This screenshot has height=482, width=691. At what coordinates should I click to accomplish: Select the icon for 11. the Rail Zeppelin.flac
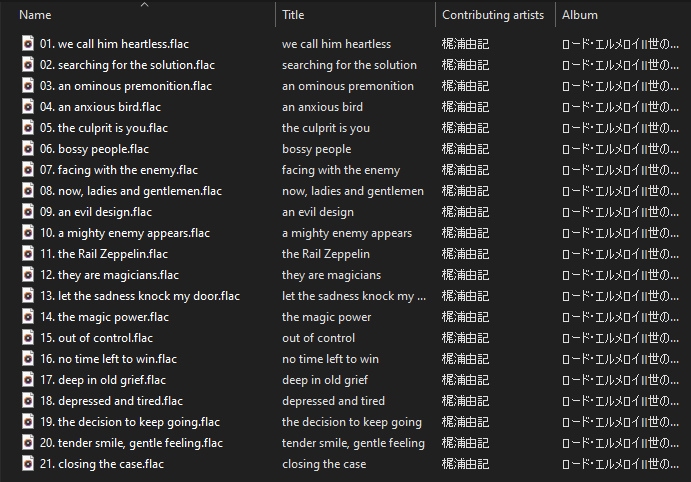pyautogui.click(x=28, y=254)
